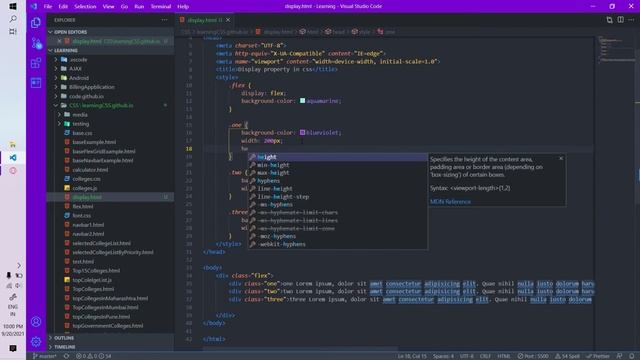
Task: Click the Open Changes editor icon
Action: pyautogui.click(x=609, y=20)
